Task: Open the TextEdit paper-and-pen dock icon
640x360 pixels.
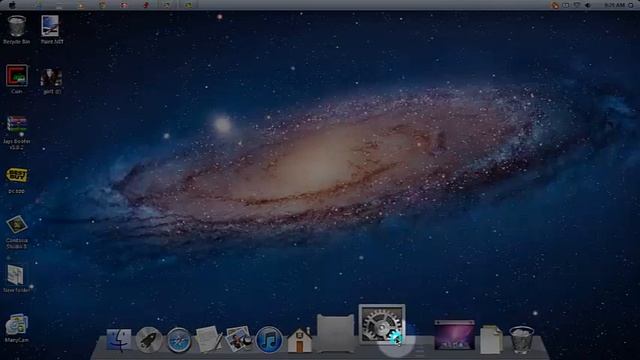Action: coord(209,339)
